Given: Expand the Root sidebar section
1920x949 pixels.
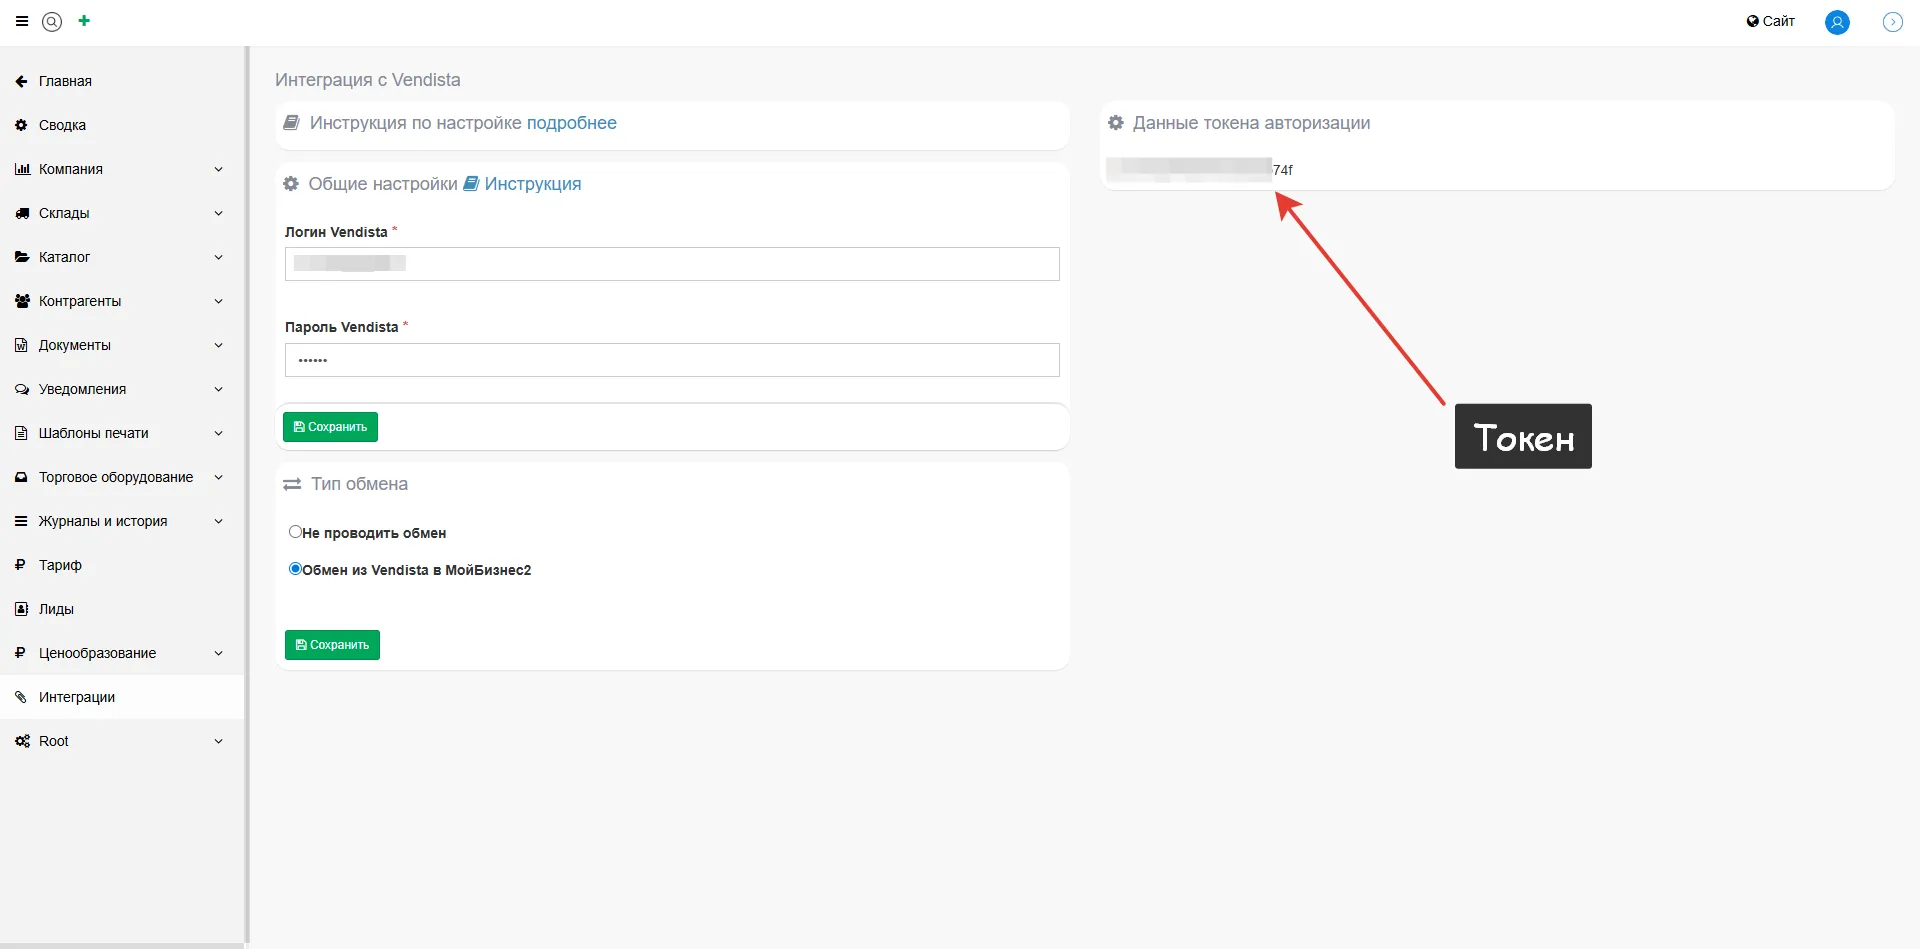Looking at the screenshot, I should [218, 741].
